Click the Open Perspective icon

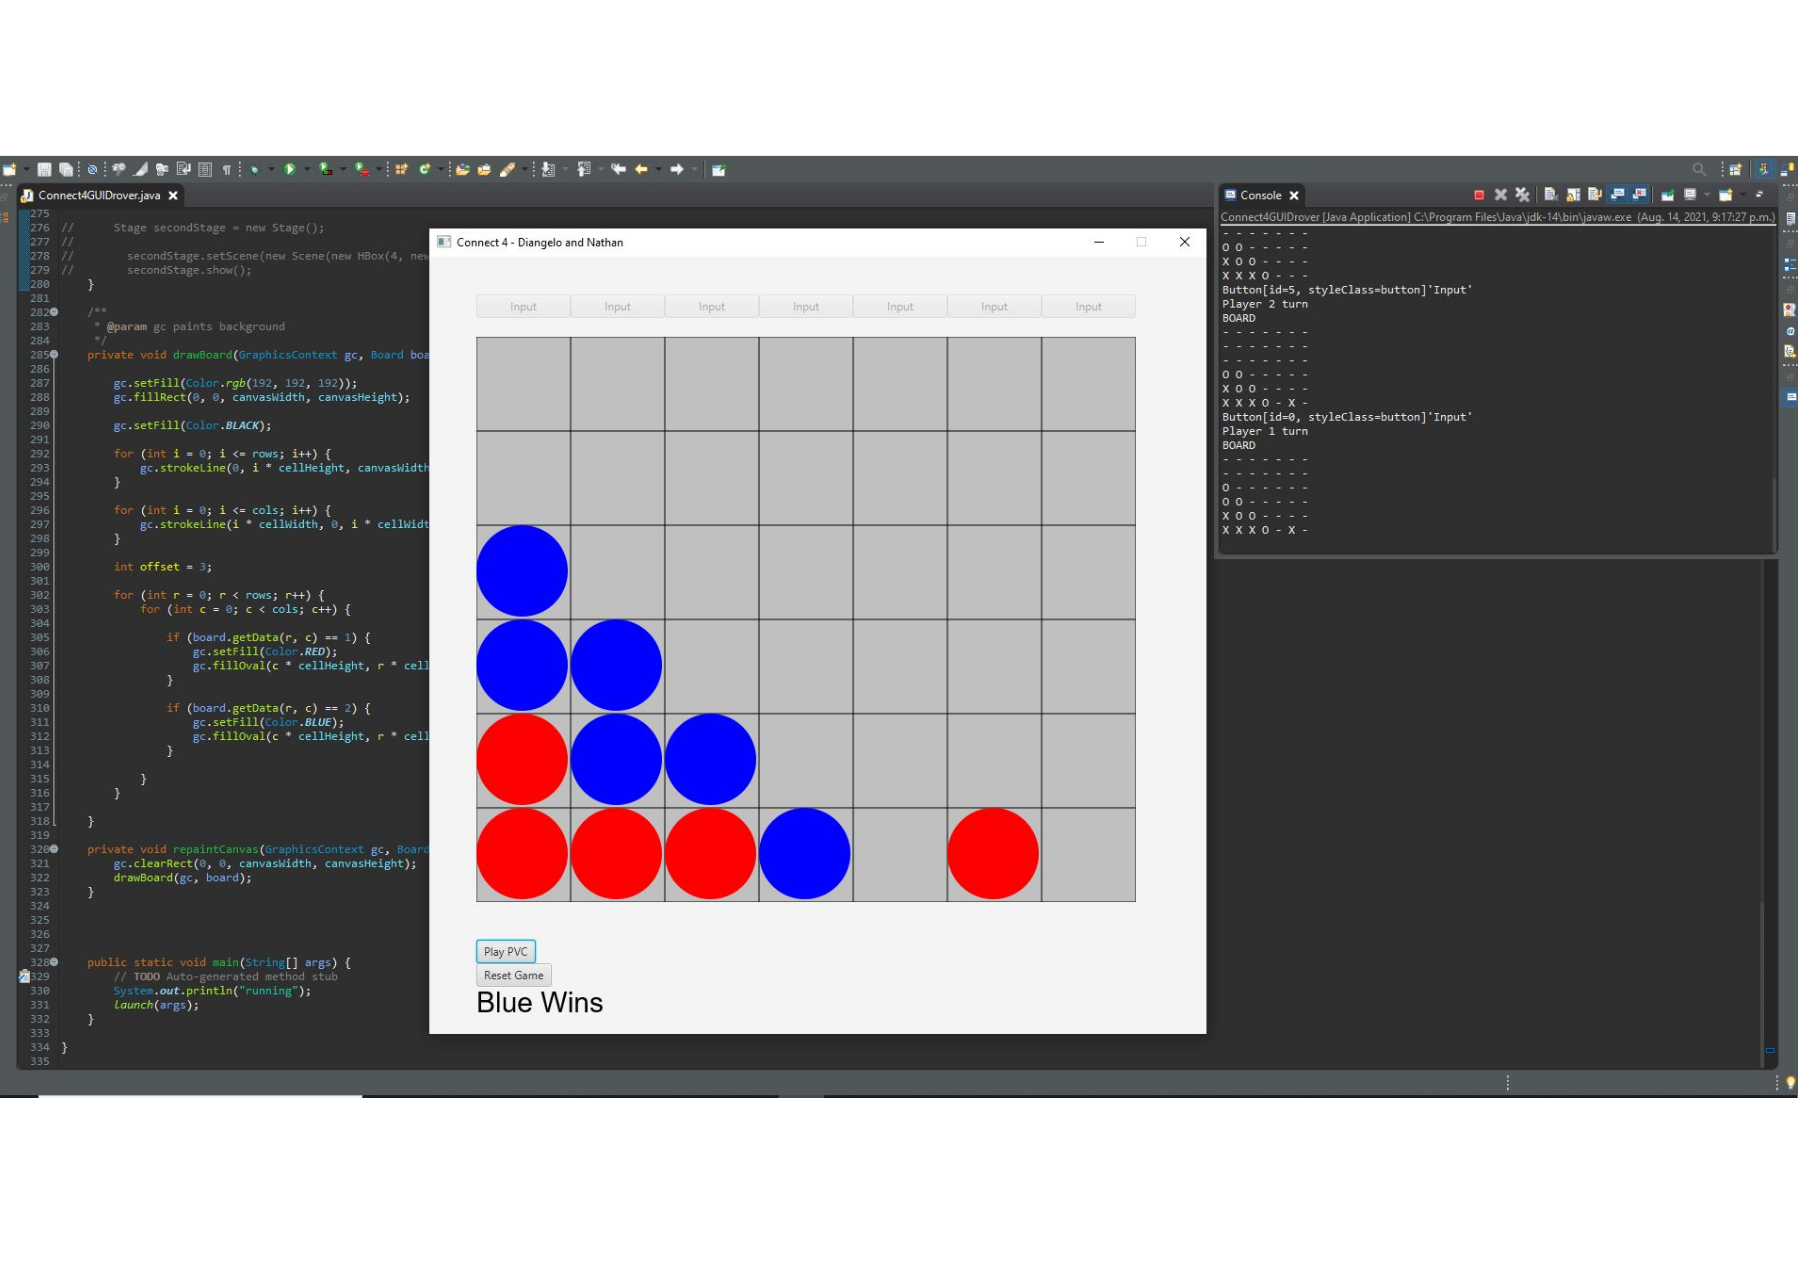[1735, 170]
